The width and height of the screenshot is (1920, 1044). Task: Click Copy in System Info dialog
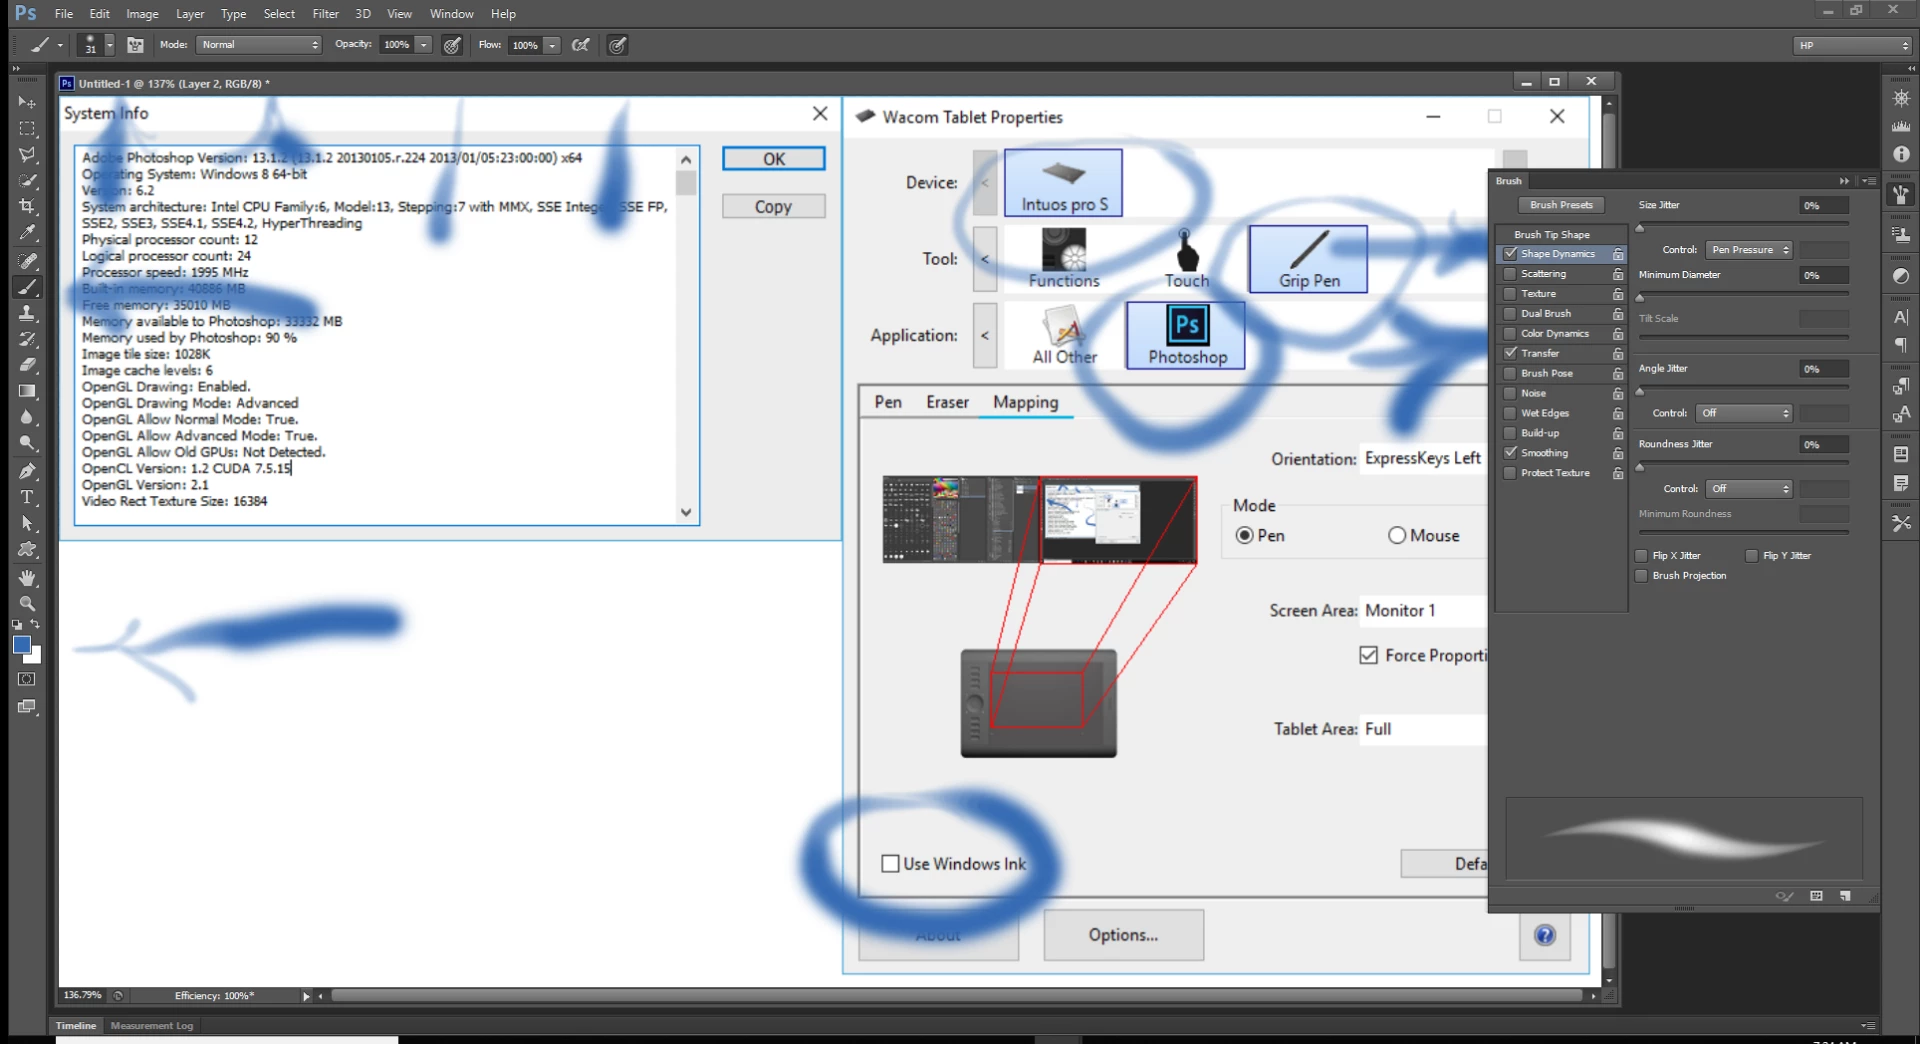click(774, 206)
